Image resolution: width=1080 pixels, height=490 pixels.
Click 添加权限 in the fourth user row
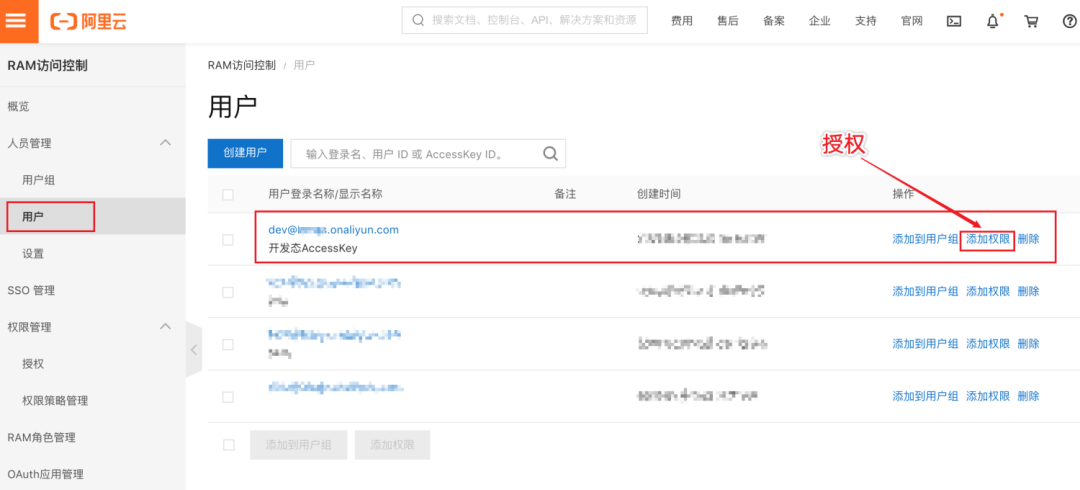click(988, 396)
